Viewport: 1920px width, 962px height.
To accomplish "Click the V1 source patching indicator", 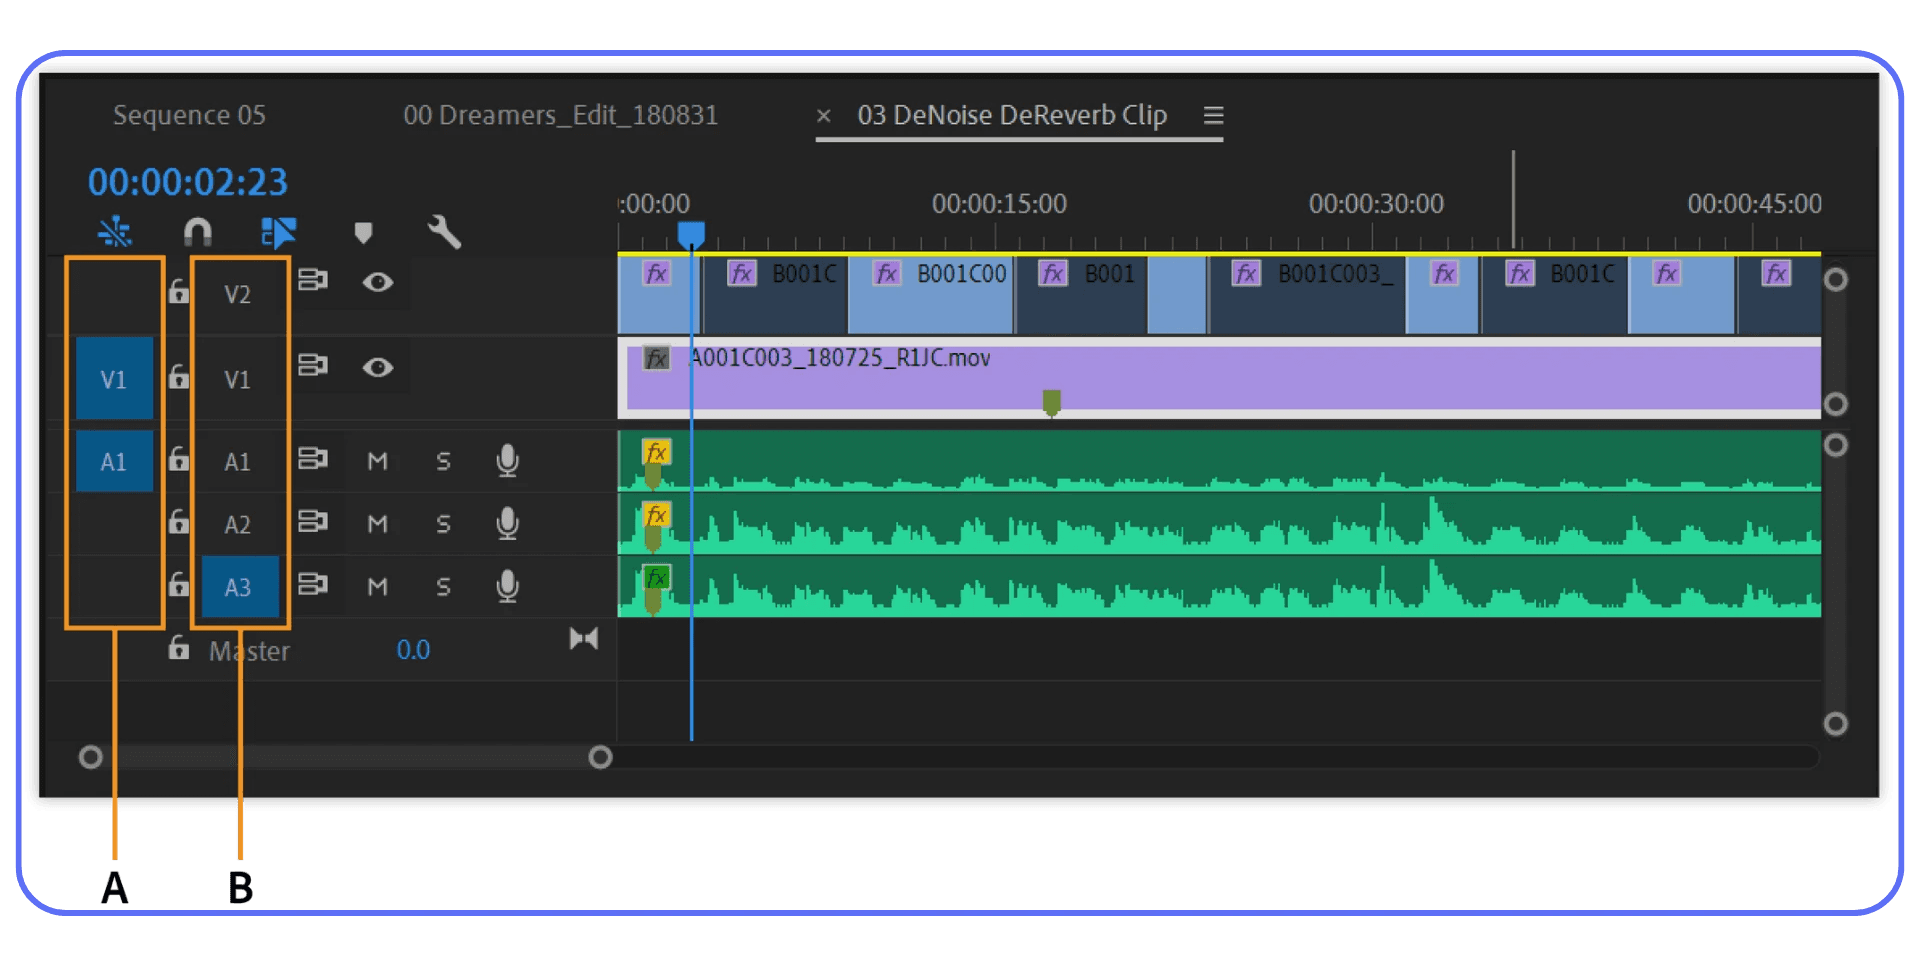I will click(115, 378).
